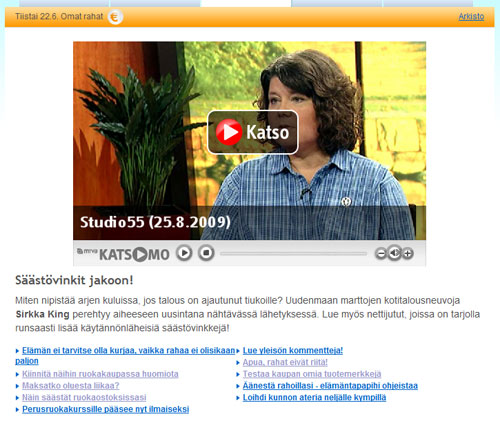Click the play button in Katsomo player bar
The height and width of the screenshot is (430, 500).
tap(184, 253)
